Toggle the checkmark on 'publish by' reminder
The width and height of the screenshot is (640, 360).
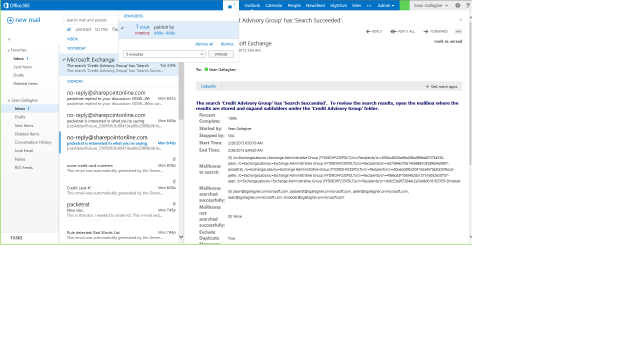pos(122,28)
